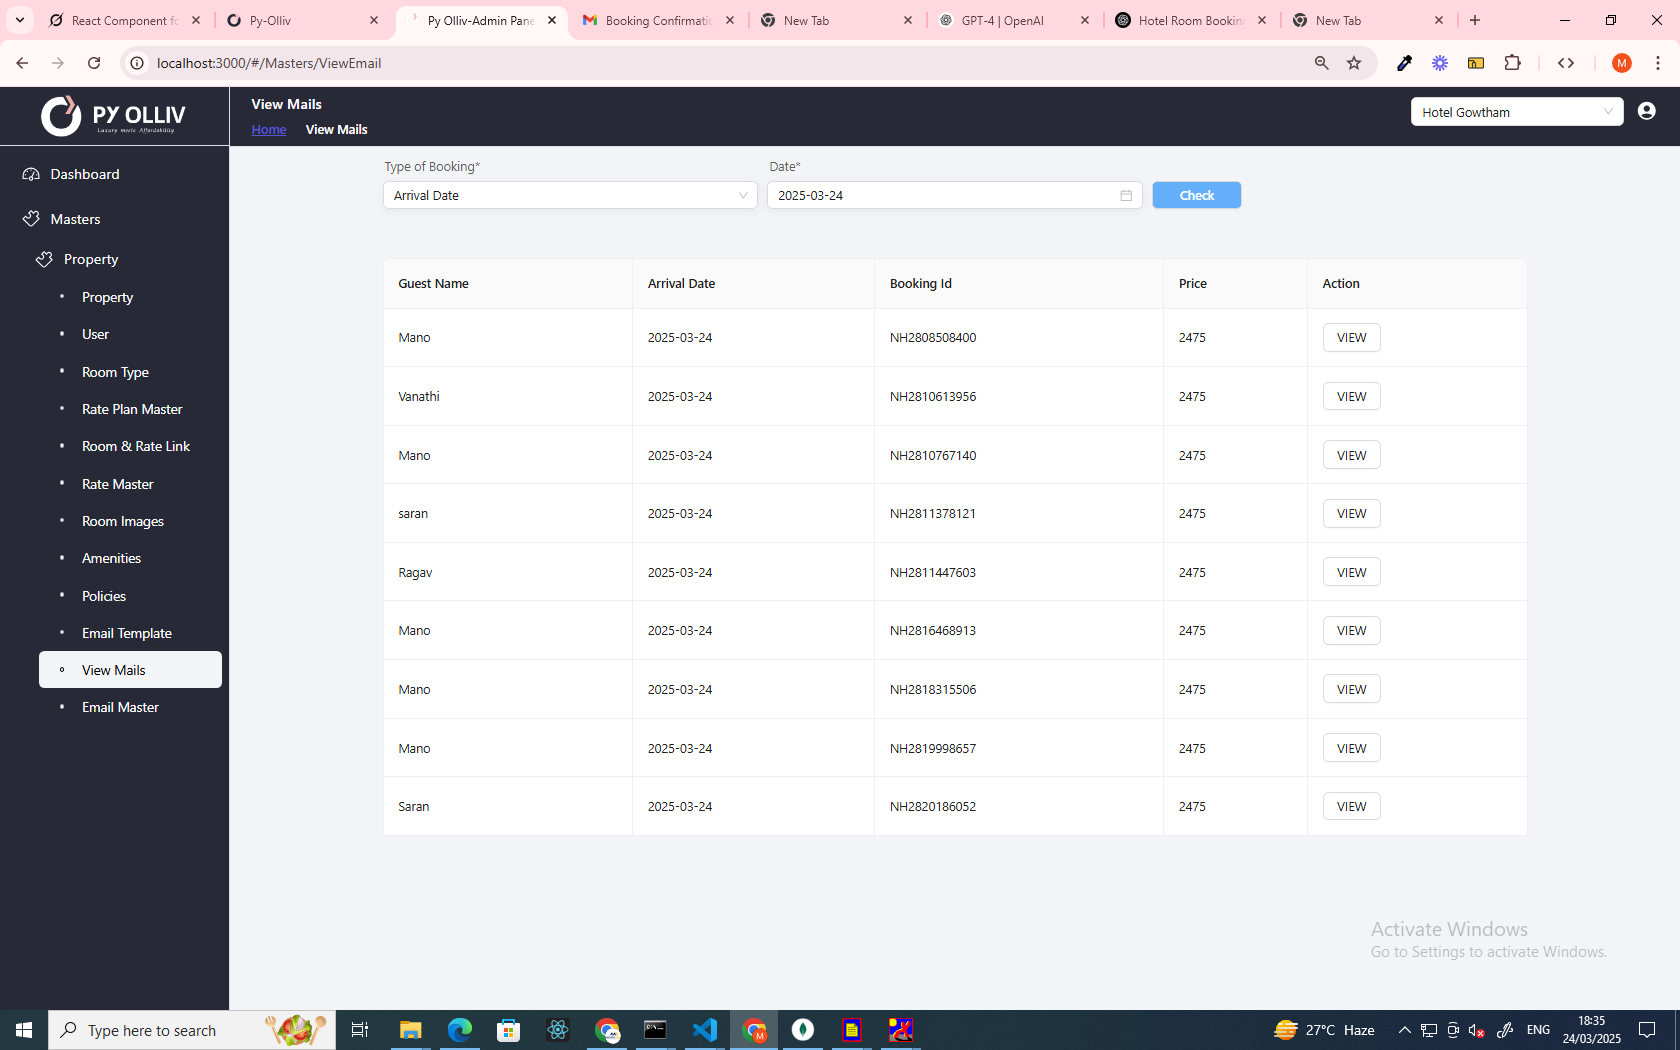Click the Dashboard sidebar icon
1680x1050 pixels.
[x=31, y=174]
